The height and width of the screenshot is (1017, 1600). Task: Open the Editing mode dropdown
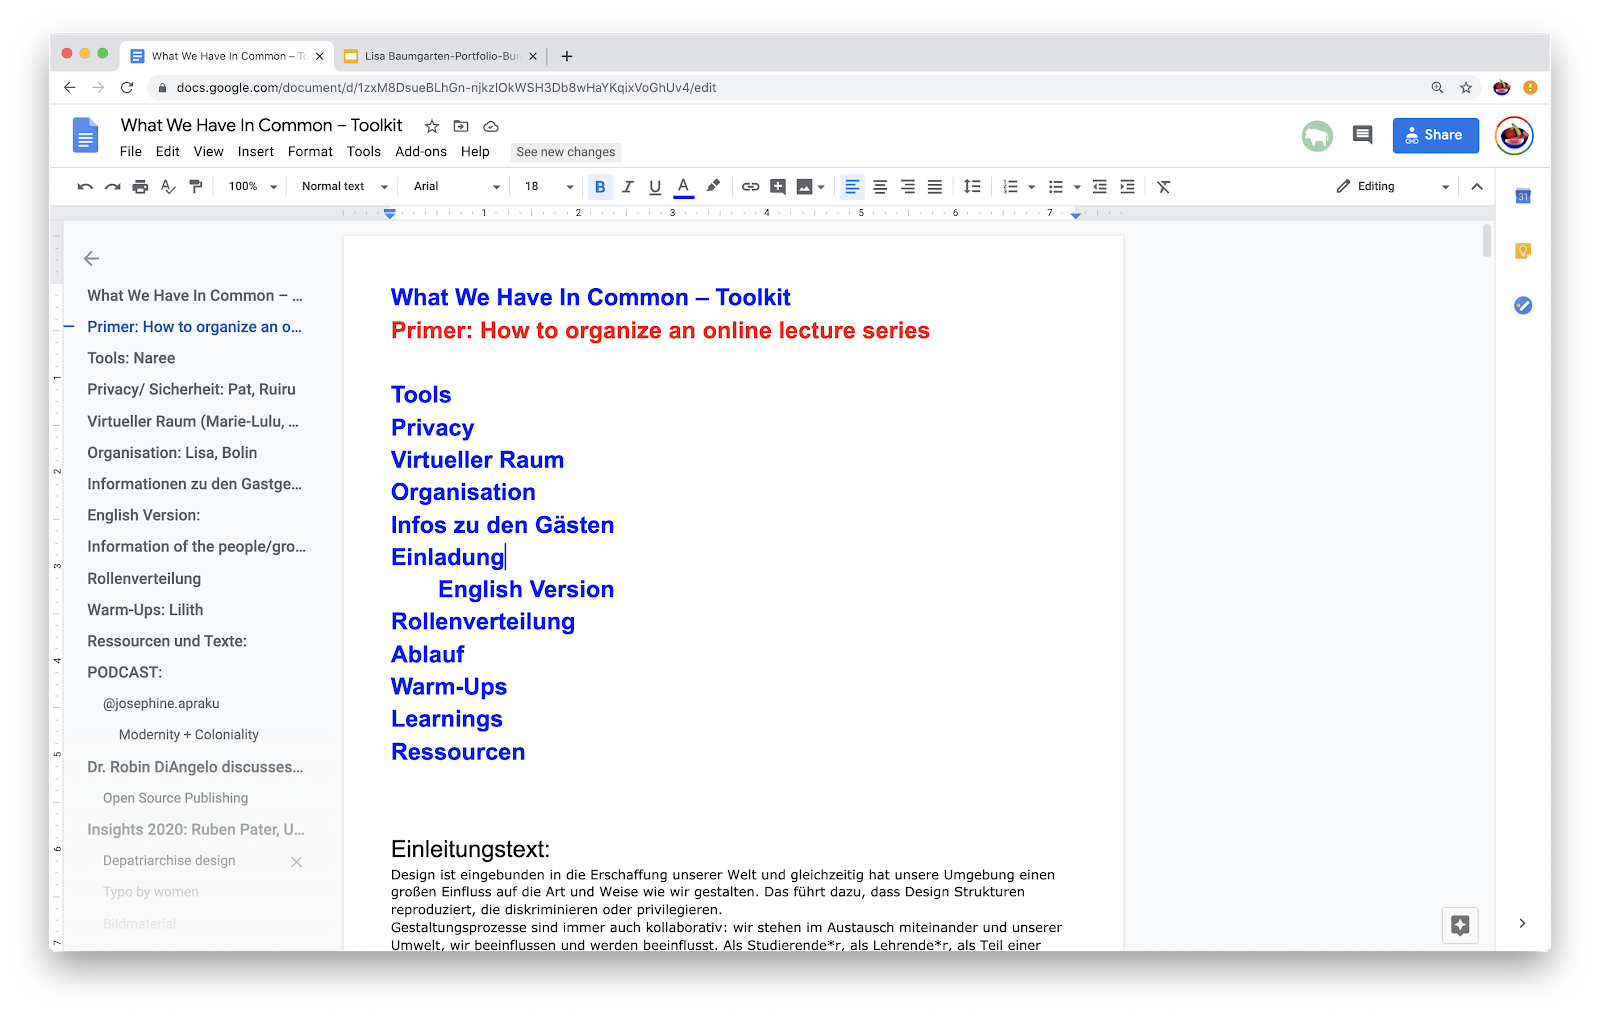point(1393,187)
